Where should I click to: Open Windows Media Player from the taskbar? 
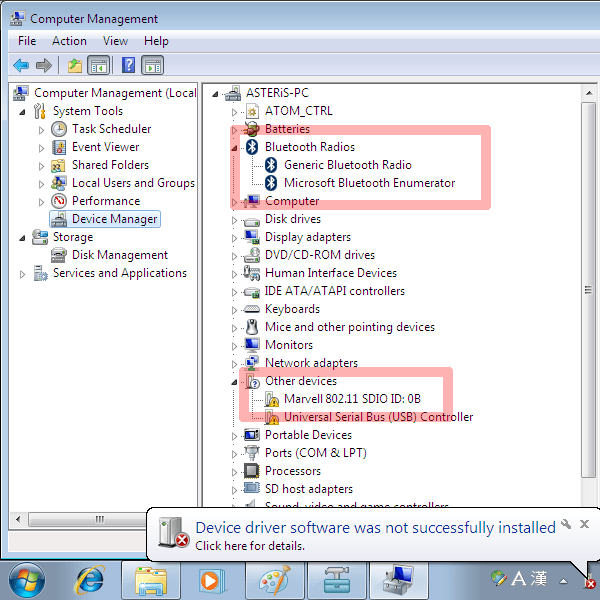pyautogui.click(x=210, y=579)
